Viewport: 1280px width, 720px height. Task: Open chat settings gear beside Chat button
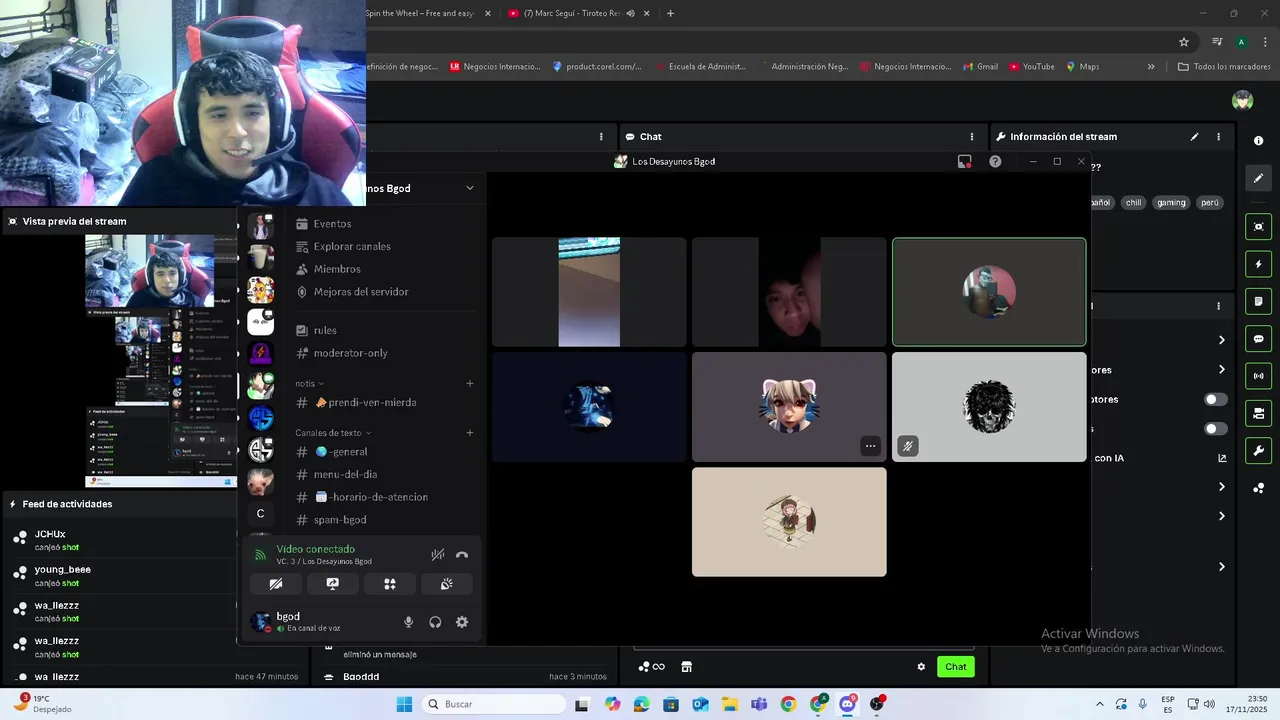click(921, 667)
